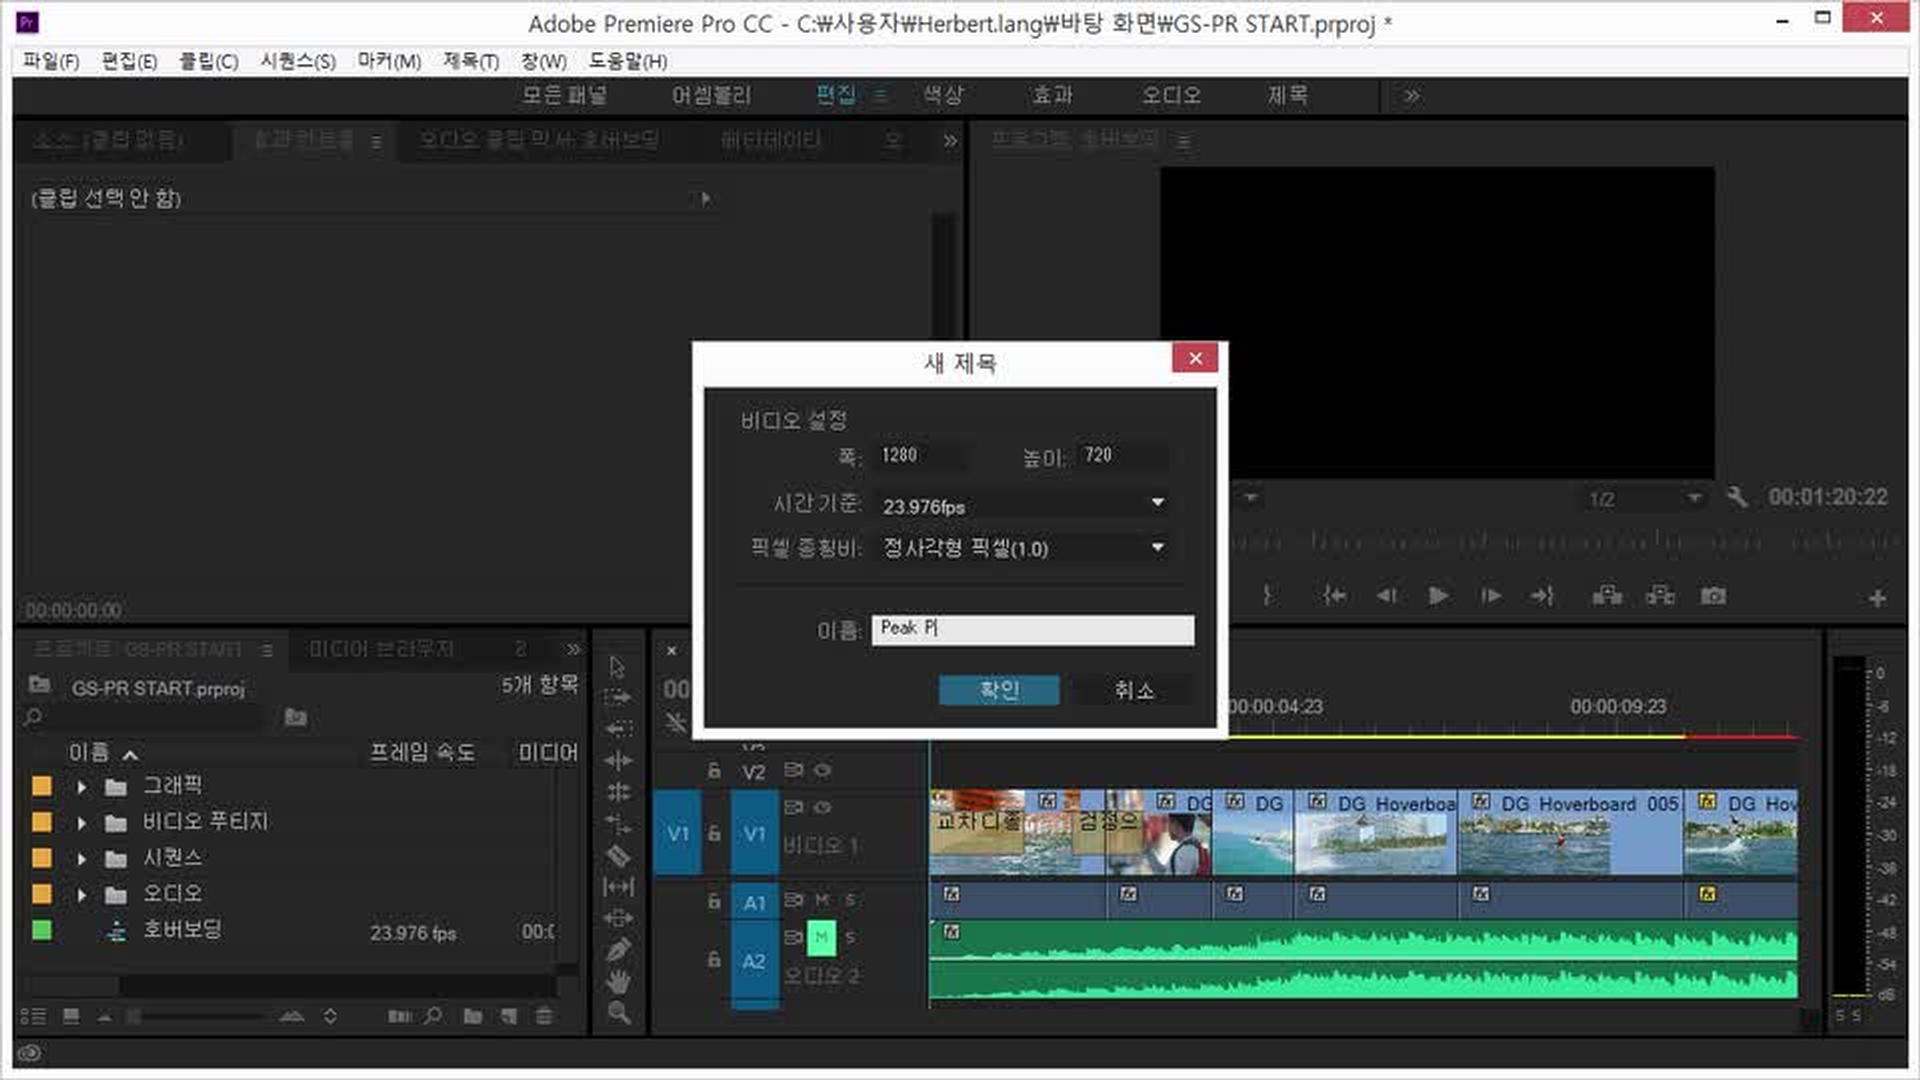This screenshot has width=1920, height=1080.
Task: Click the Export Frame camera icon
Action: 1713,596
